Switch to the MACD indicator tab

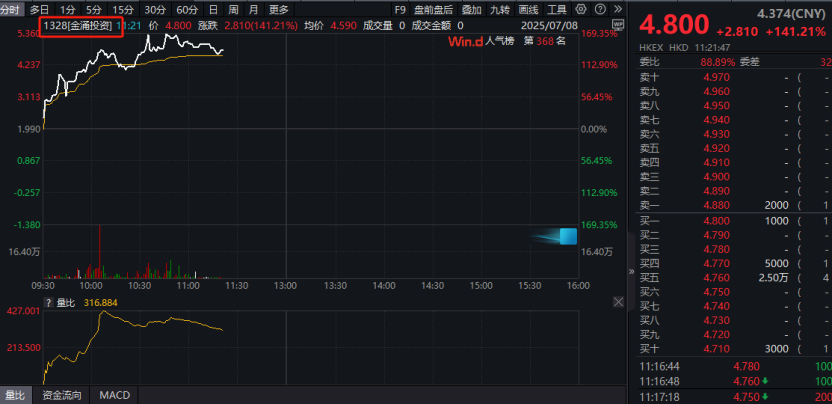[116, 396]
